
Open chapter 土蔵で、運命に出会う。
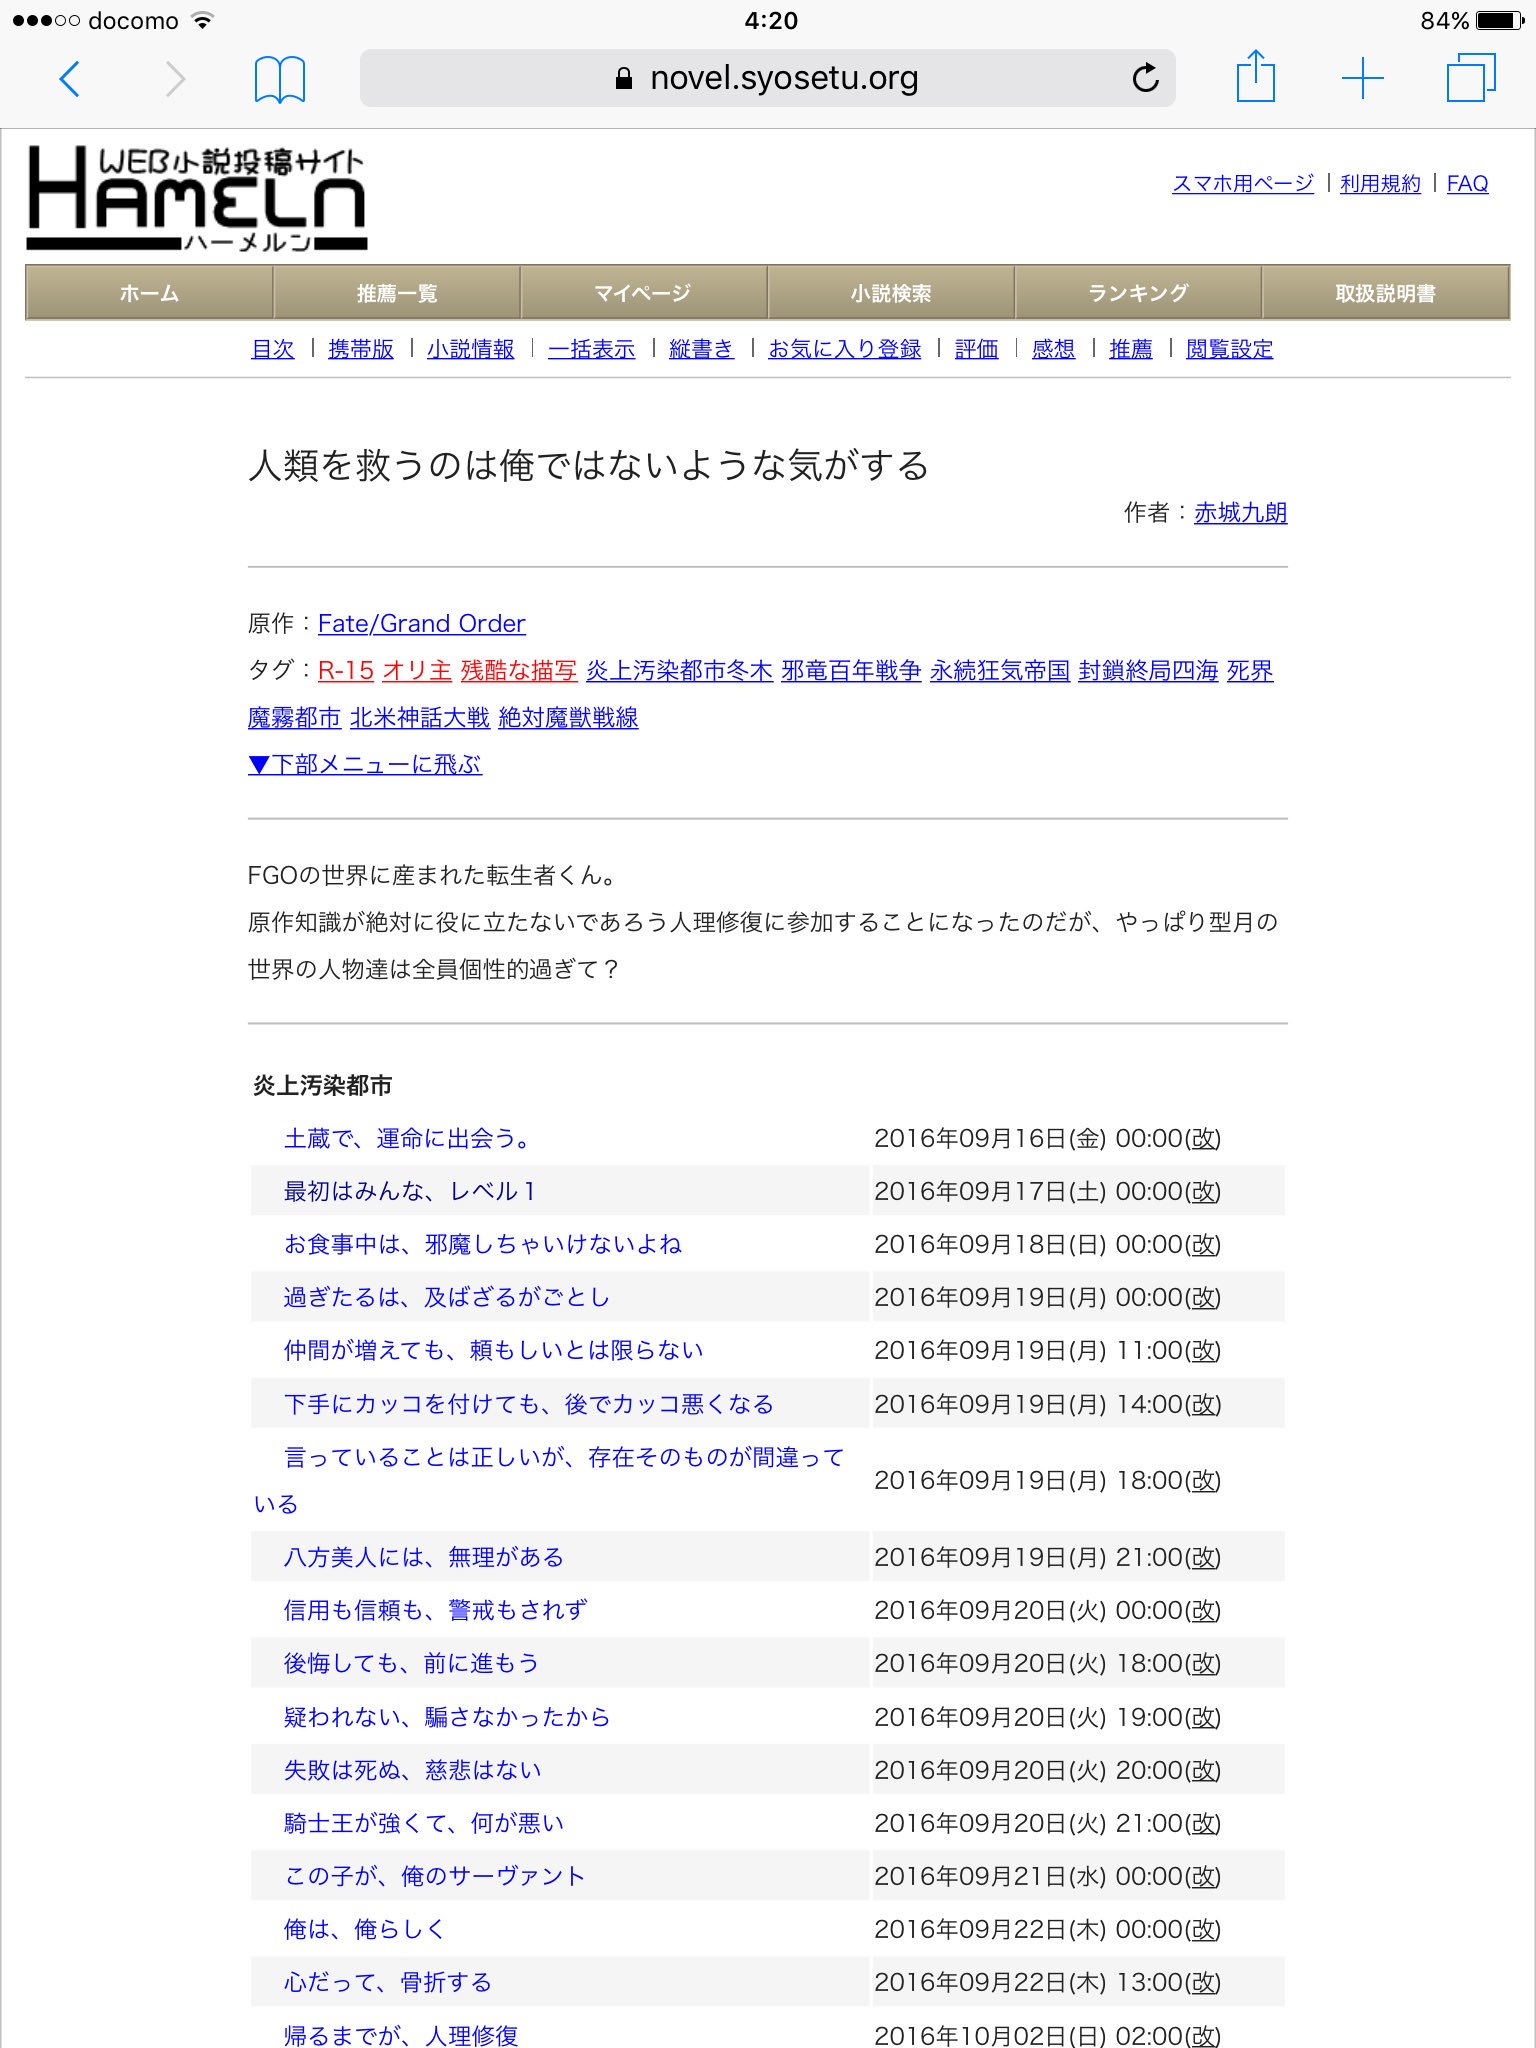[409, 1139]
